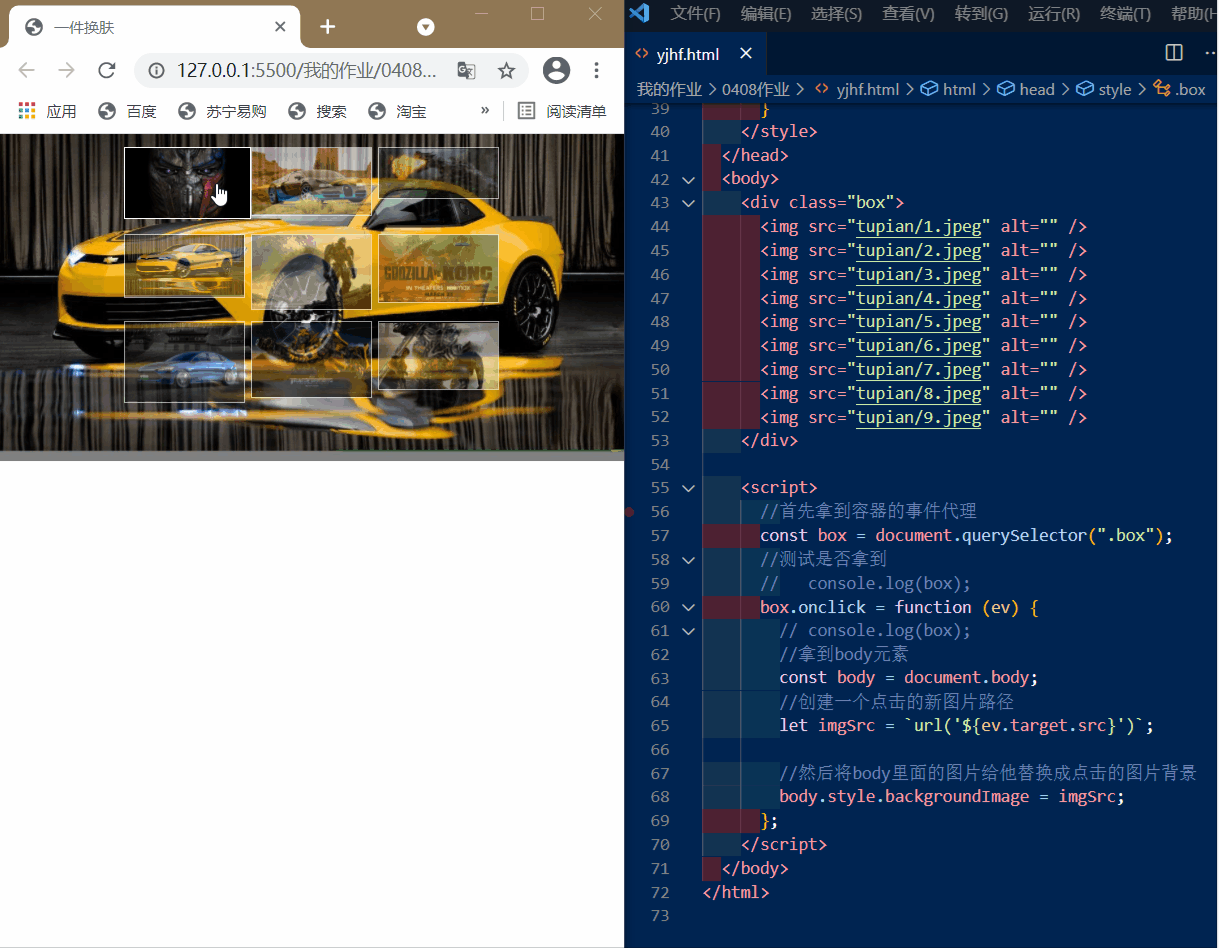Select the silver car thumbnail in bottom row

click(184, 362)
